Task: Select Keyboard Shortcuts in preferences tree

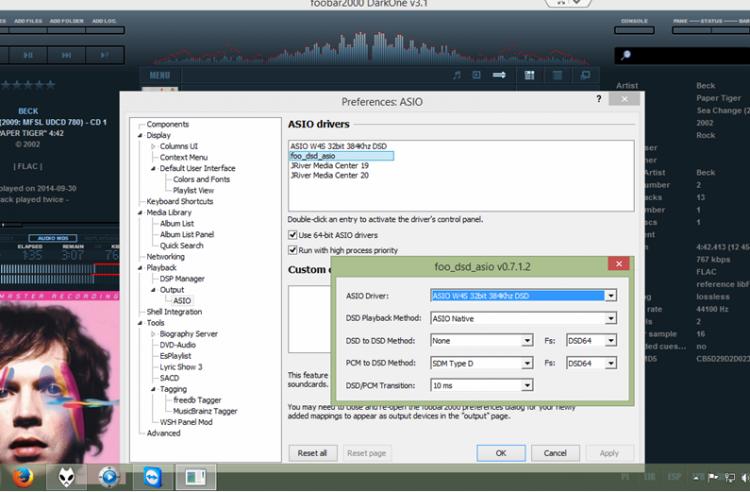Action: click(179, 201)
